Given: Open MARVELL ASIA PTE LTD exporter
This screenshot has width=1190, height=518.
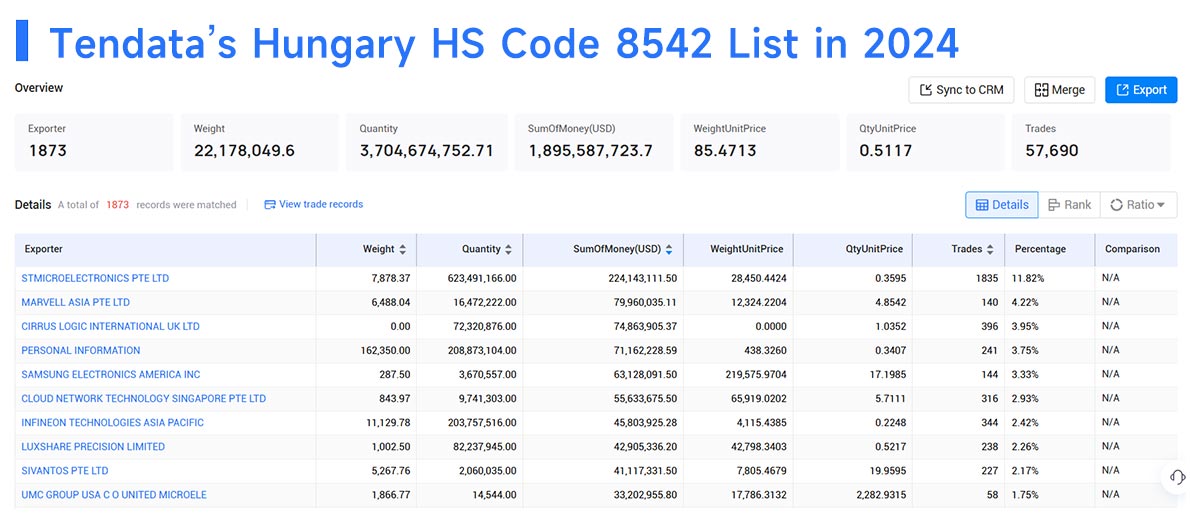Looking at the screenshot, I should (76, 303).
